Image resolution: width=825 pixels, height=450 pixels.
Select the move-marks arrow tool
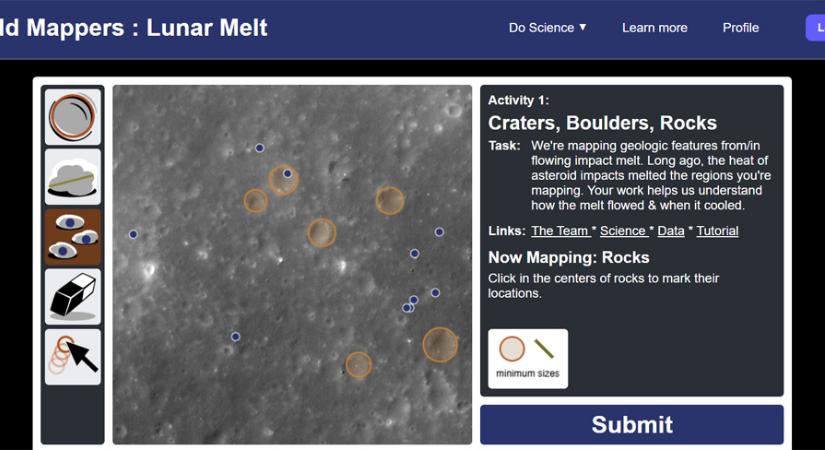(x=73, y=357)
